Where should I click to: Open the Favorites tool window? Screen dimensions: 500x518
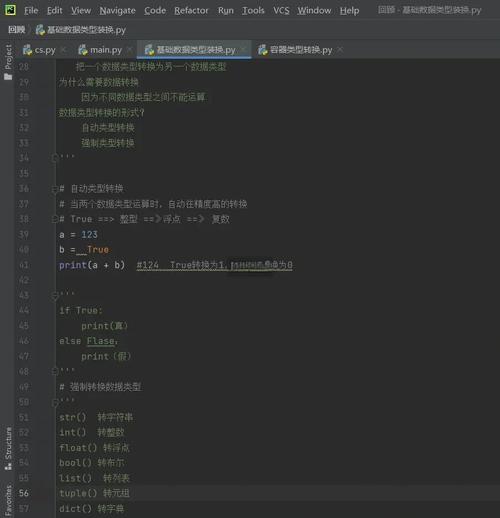(8, 501)
